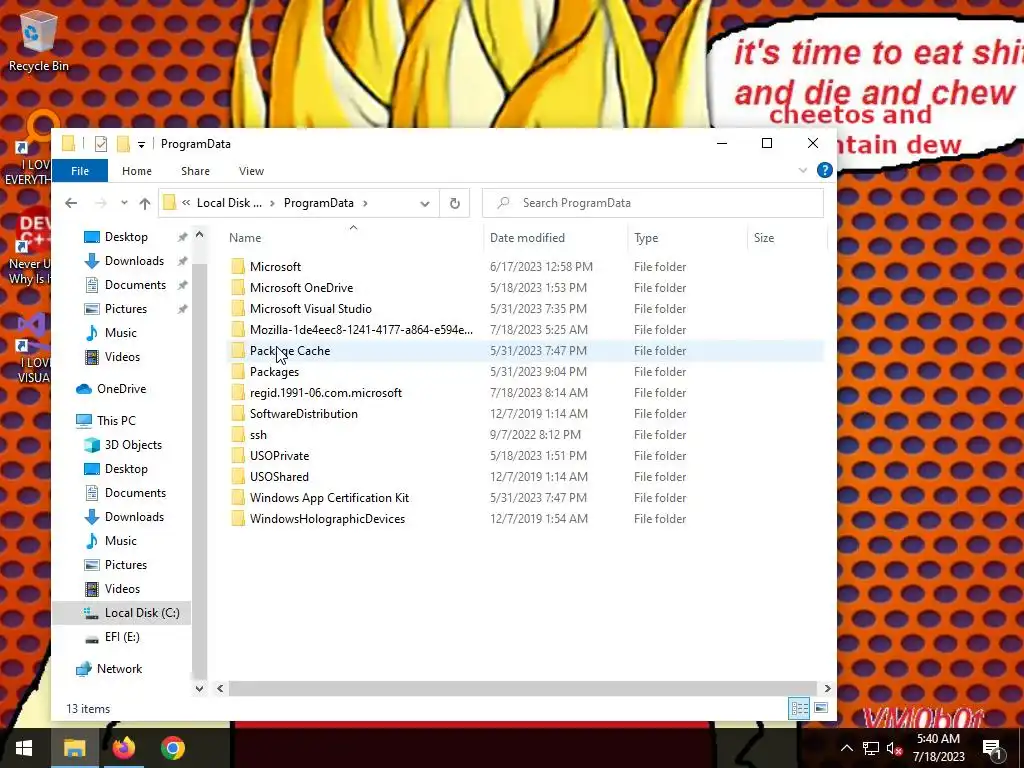Viewport: 1024px width, 768px height.
Task: Open the taskbar clock showing 5:40 AM
Action: (x=938, y=748)
